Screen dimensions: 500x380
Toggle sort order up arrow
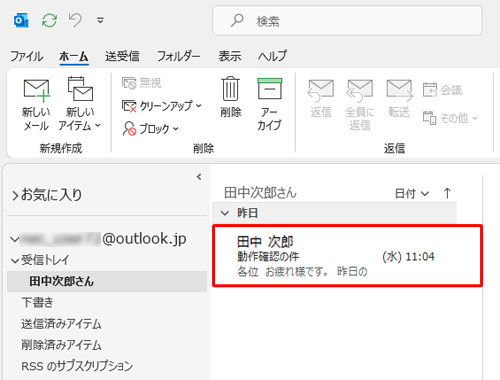(447, 193)
